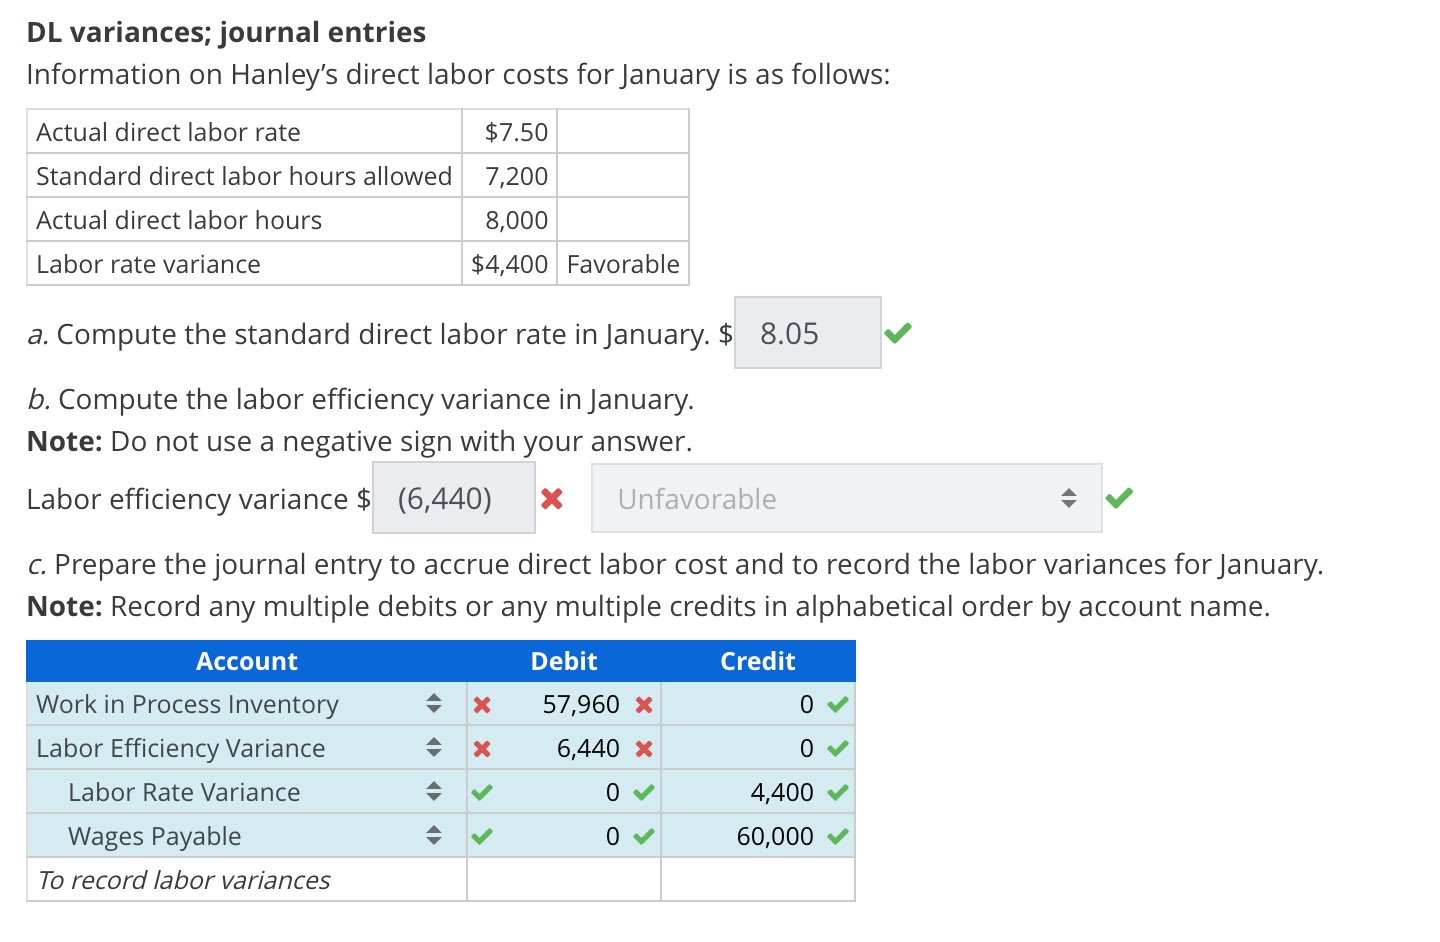Screen dimensions: 1440x942
Task: Click the green check beside 4,400 credit
Action: pos(836,791)
